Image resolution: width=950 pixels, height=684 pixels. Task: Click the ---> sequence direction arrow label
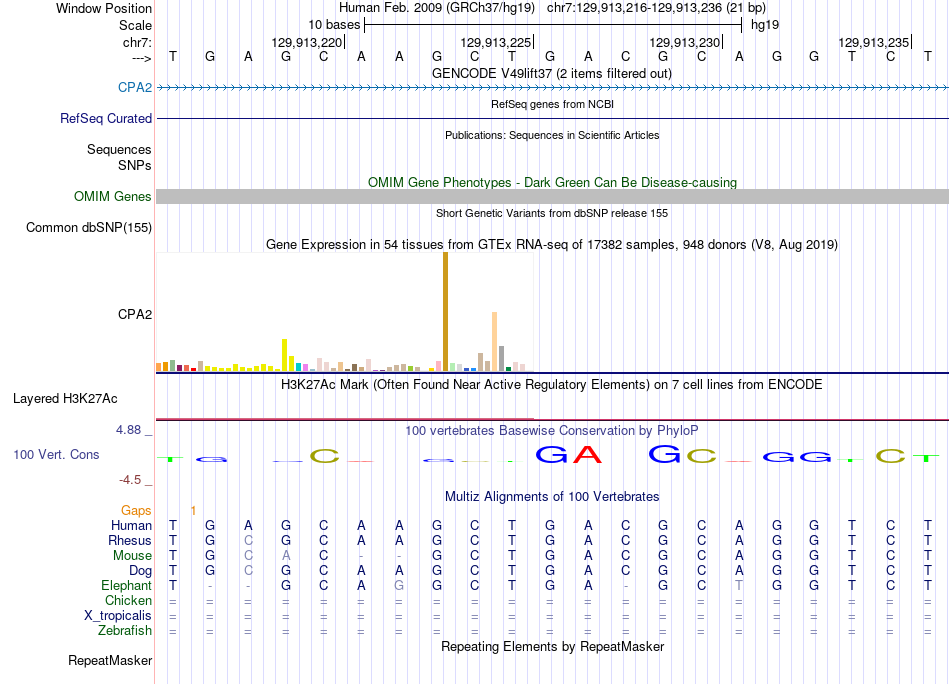pyautogui.click(x=142, y=58)
